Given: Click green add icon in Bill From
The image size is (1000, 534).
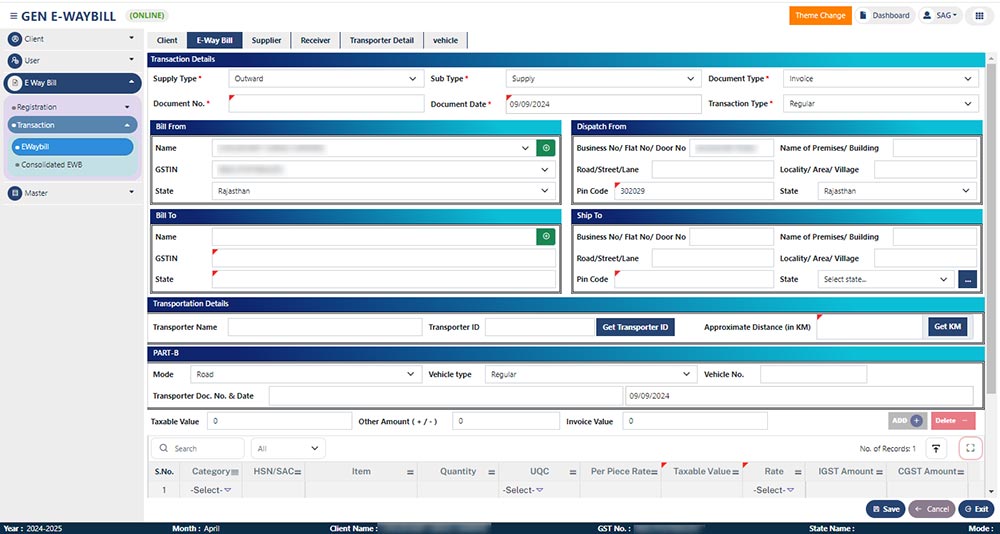Looking at the screenshot, I should pos(546,148).
